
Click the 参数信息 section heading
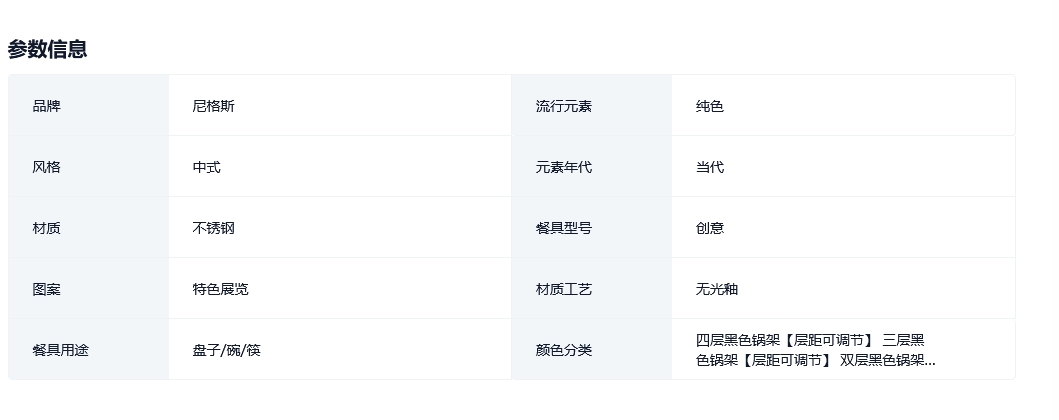pyautogui.click(x=47, y=49)
